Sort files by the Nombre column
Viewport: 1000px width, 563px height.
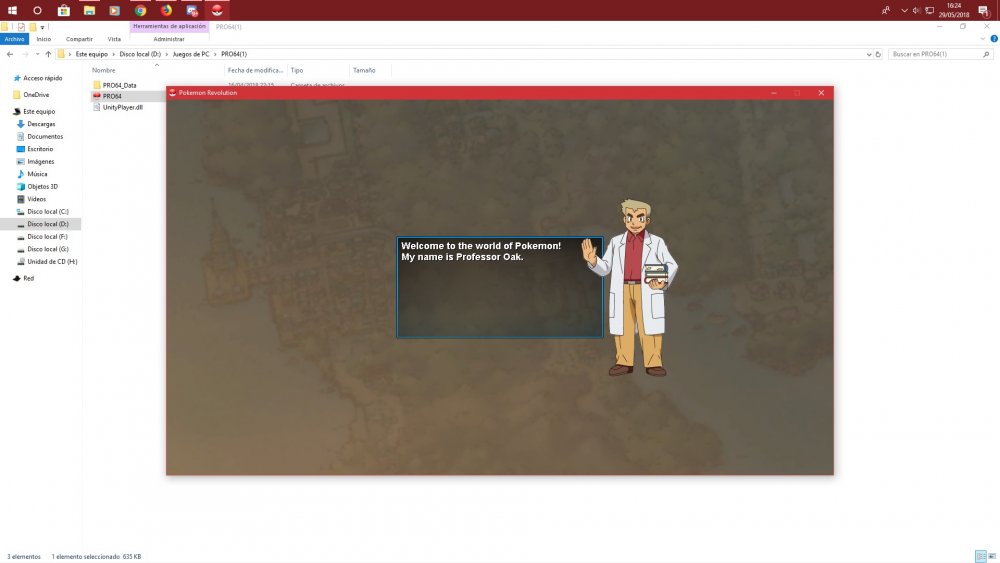click(x=104, y=70)
